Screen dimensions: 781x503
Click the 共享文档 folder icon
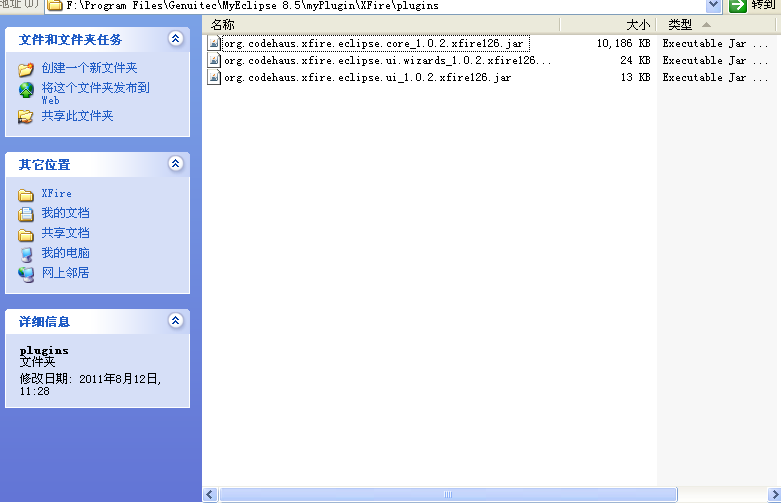pos(26,234)
